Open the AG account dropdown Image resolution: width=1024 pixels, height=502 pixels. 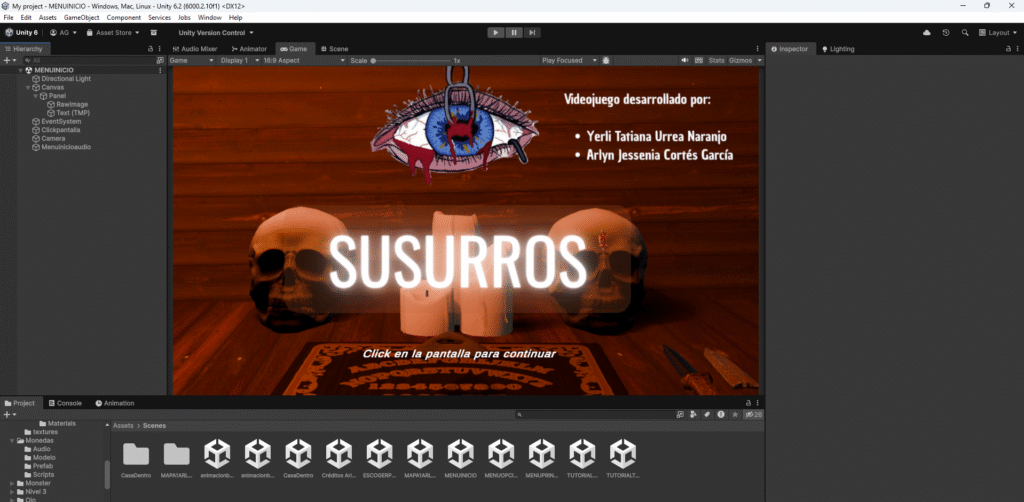tap(63, 33)
